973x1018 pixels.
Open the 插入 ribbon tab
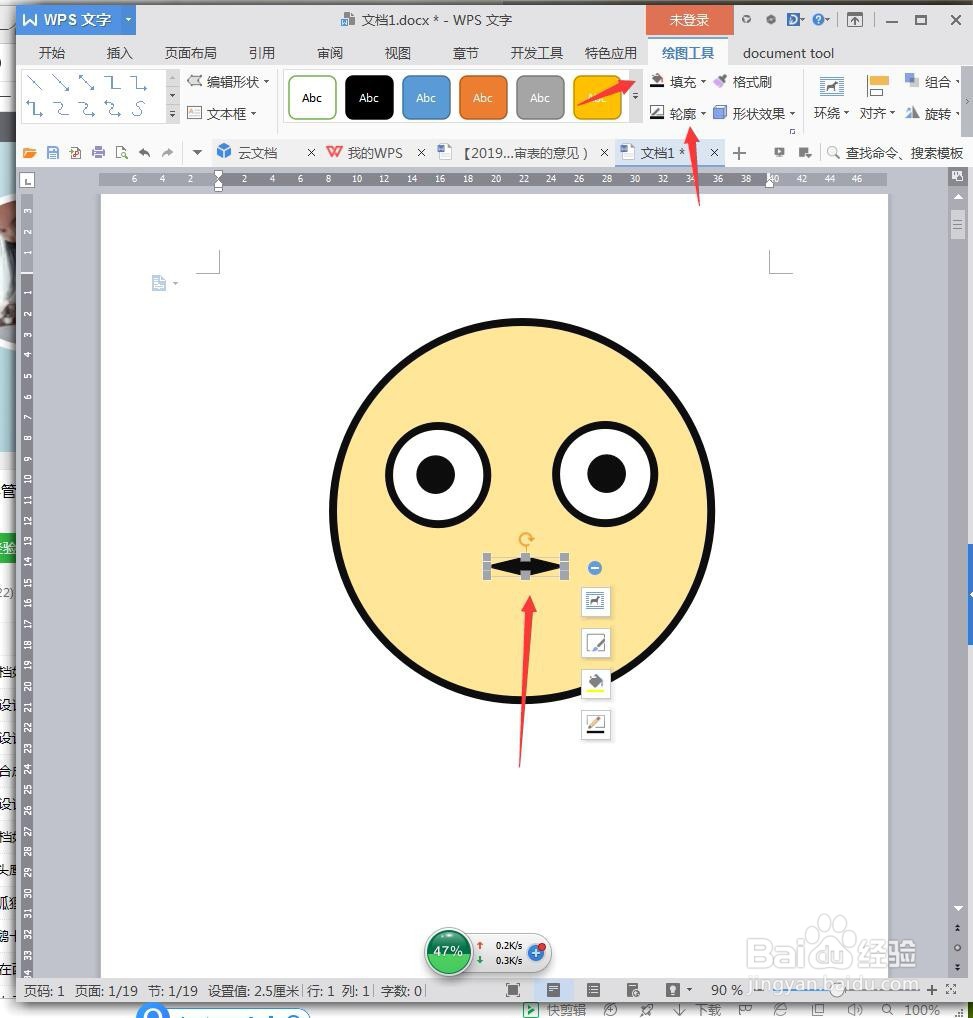point(119,53)
